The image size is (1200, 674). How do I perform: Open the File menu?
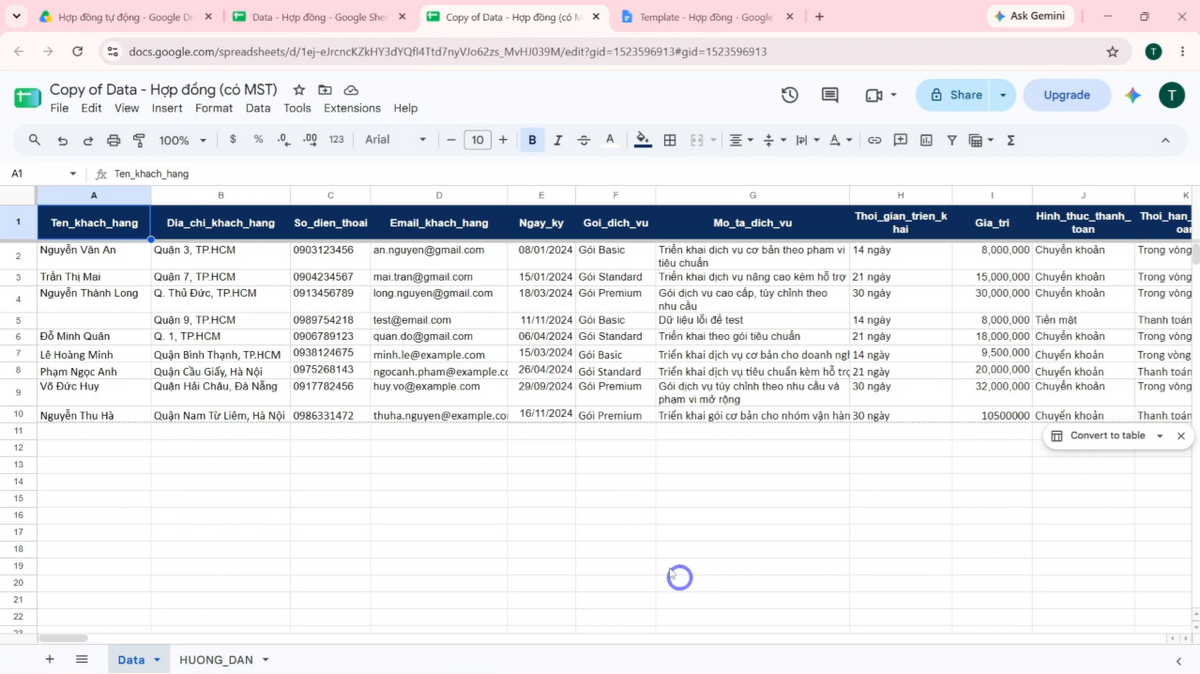click(59, 108)
